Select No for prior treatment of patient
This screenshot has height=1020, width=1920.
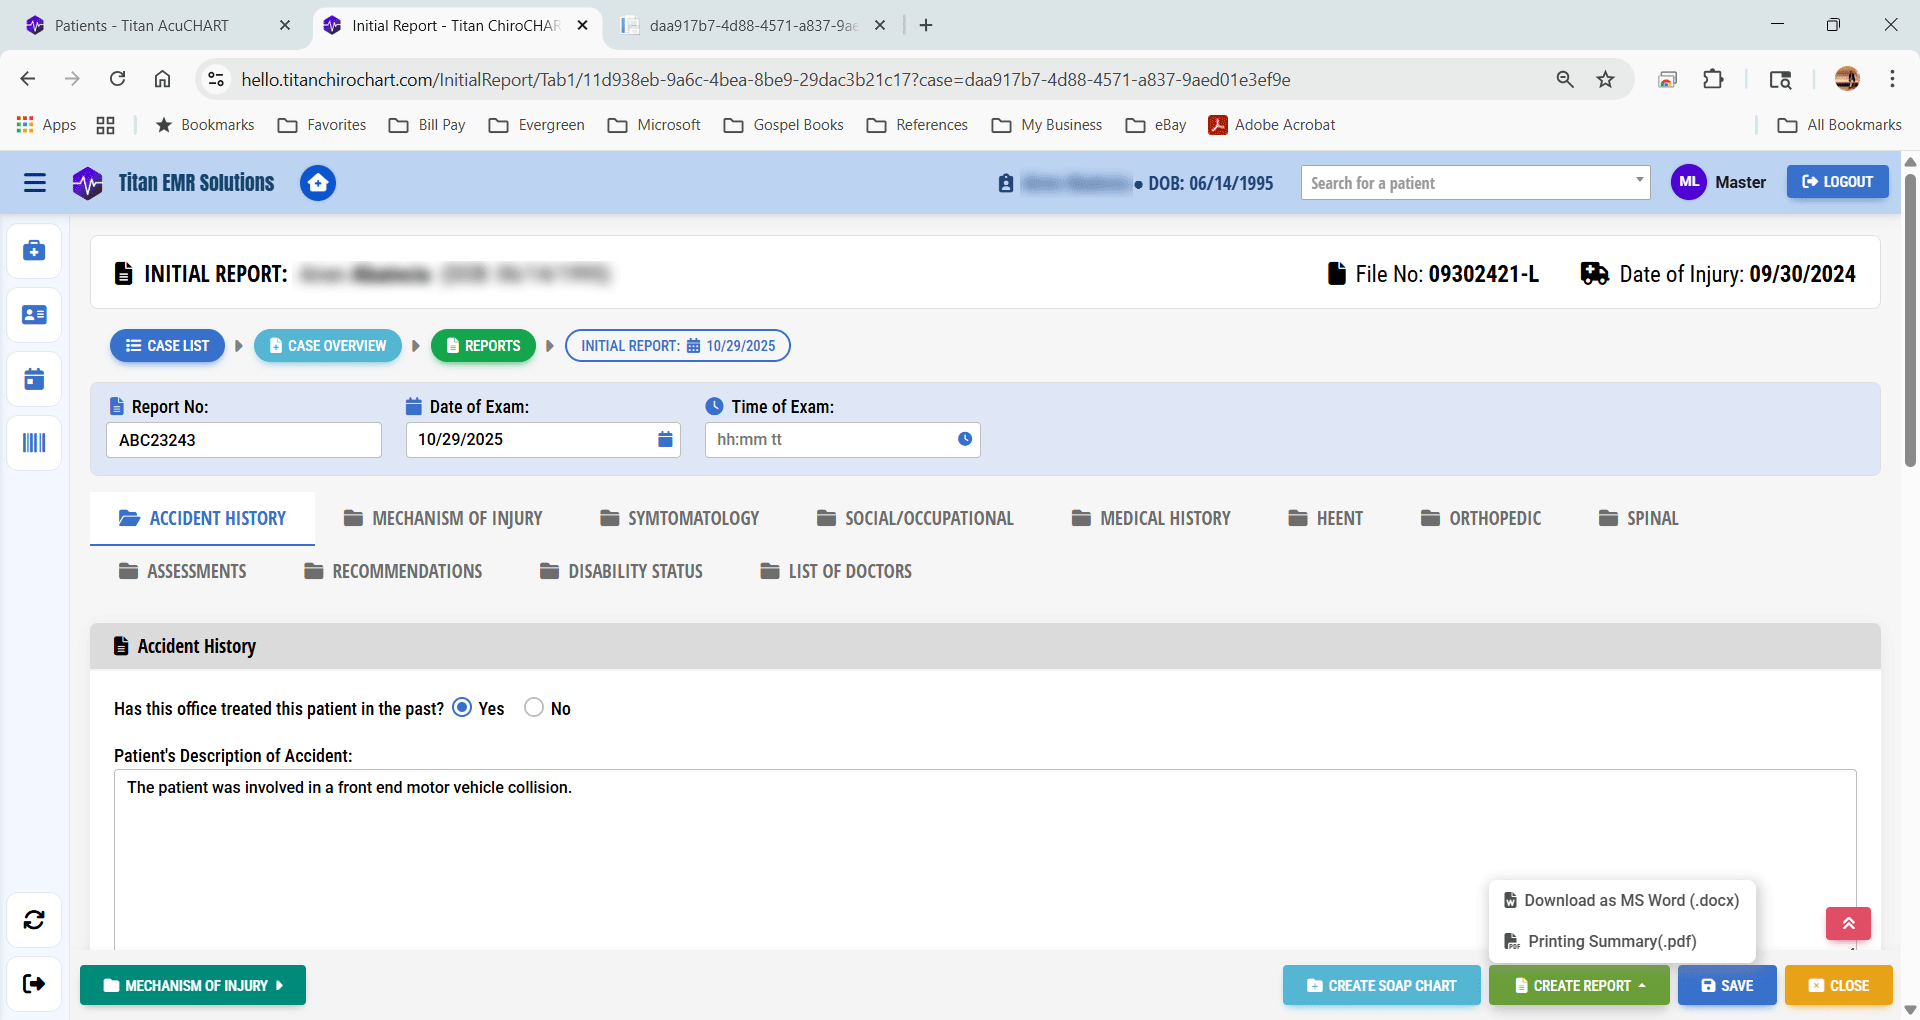(534, 707)
